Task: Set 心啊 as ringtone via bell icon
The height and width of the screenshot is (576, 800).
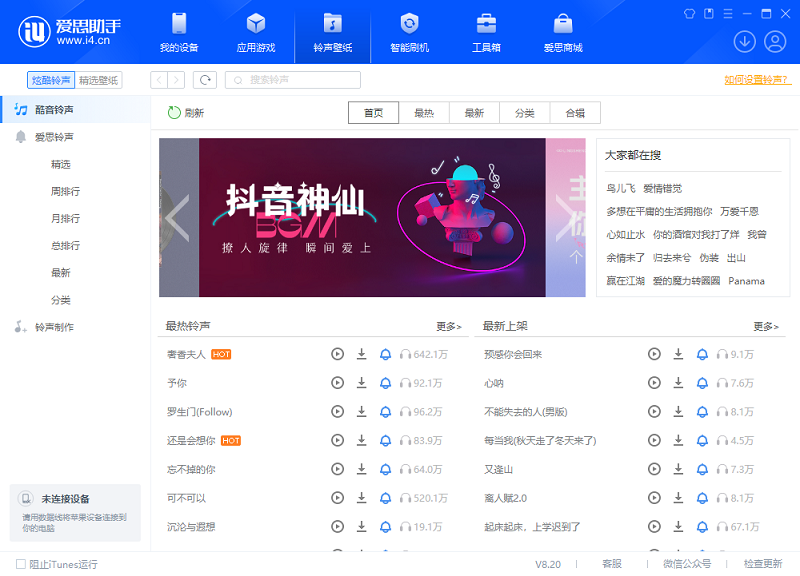Action: click(701, 382)
